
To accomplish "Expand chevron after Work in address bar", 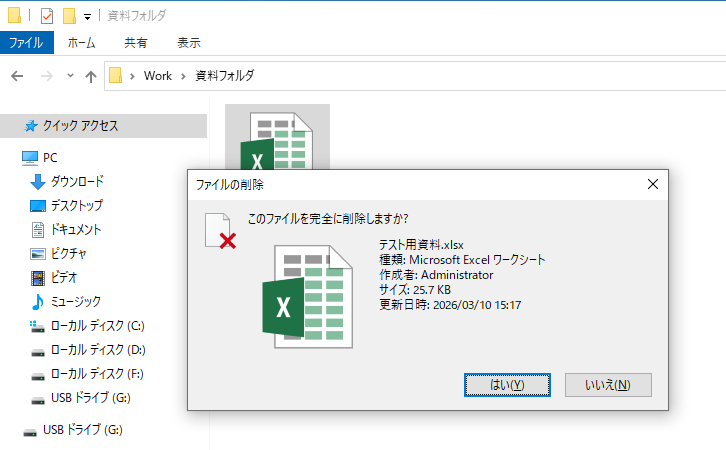I will point(183,76).
